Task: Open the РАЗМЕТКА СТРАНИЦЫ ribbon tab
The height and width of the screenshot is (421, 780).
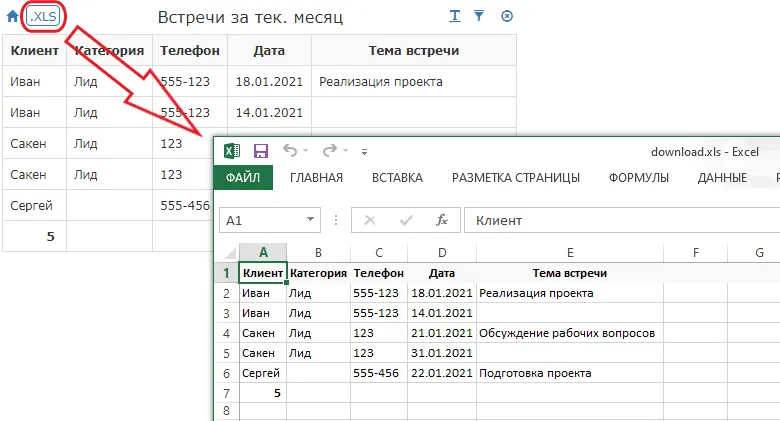Action: [x=516, y=178]
